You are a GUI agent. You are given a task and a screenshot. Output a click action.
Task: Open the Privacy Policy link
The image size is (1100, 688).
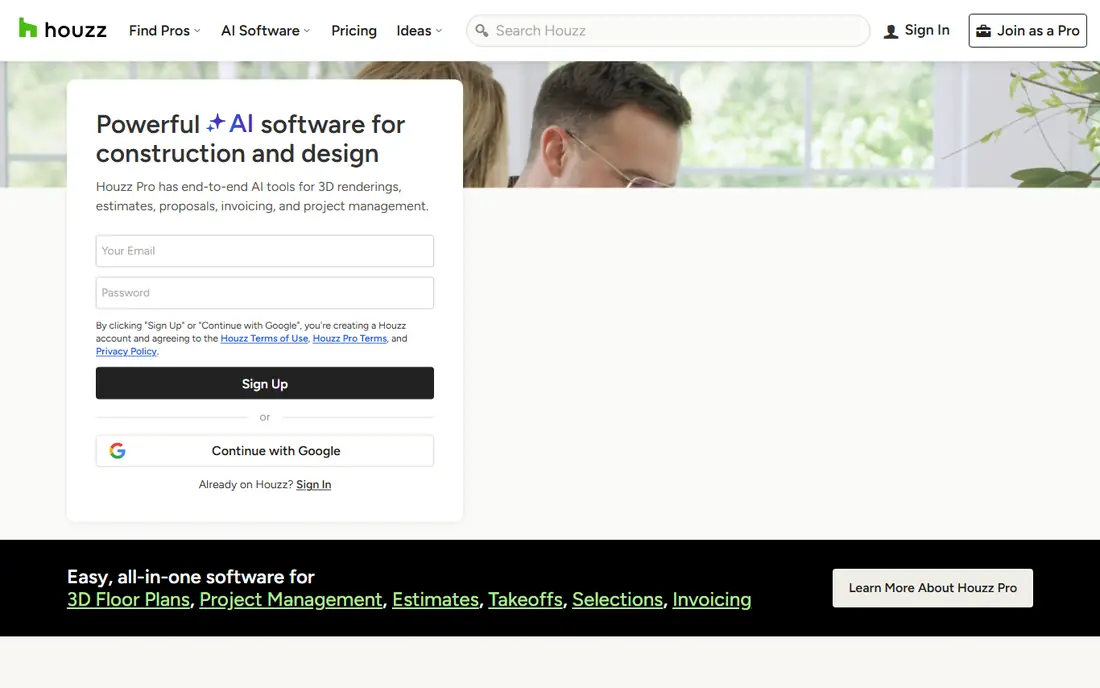point(126,351)
